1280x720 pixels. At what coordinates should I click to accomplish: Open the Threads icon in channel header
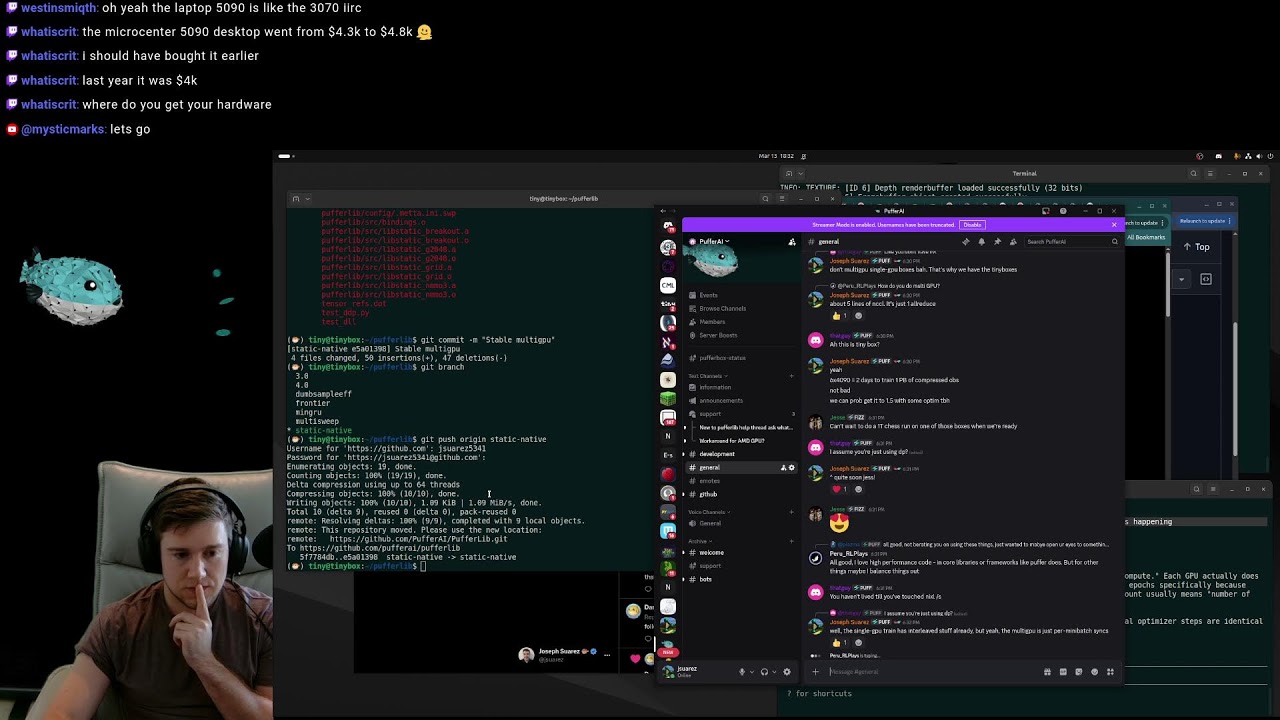[965, 242]
